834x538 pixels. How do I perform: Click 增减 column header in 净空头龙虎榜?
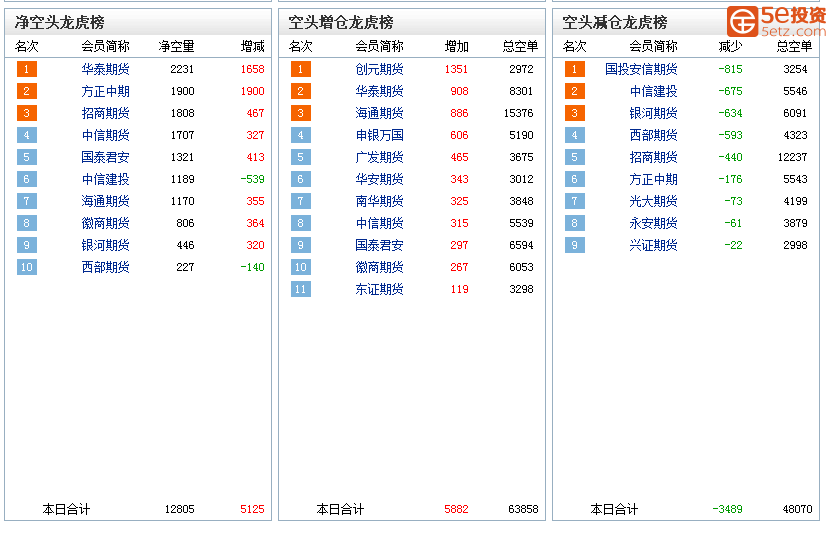252,47
